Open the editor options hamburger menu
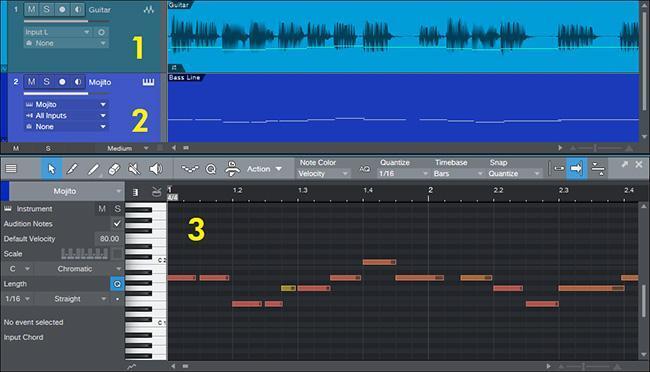 (11, 168)
